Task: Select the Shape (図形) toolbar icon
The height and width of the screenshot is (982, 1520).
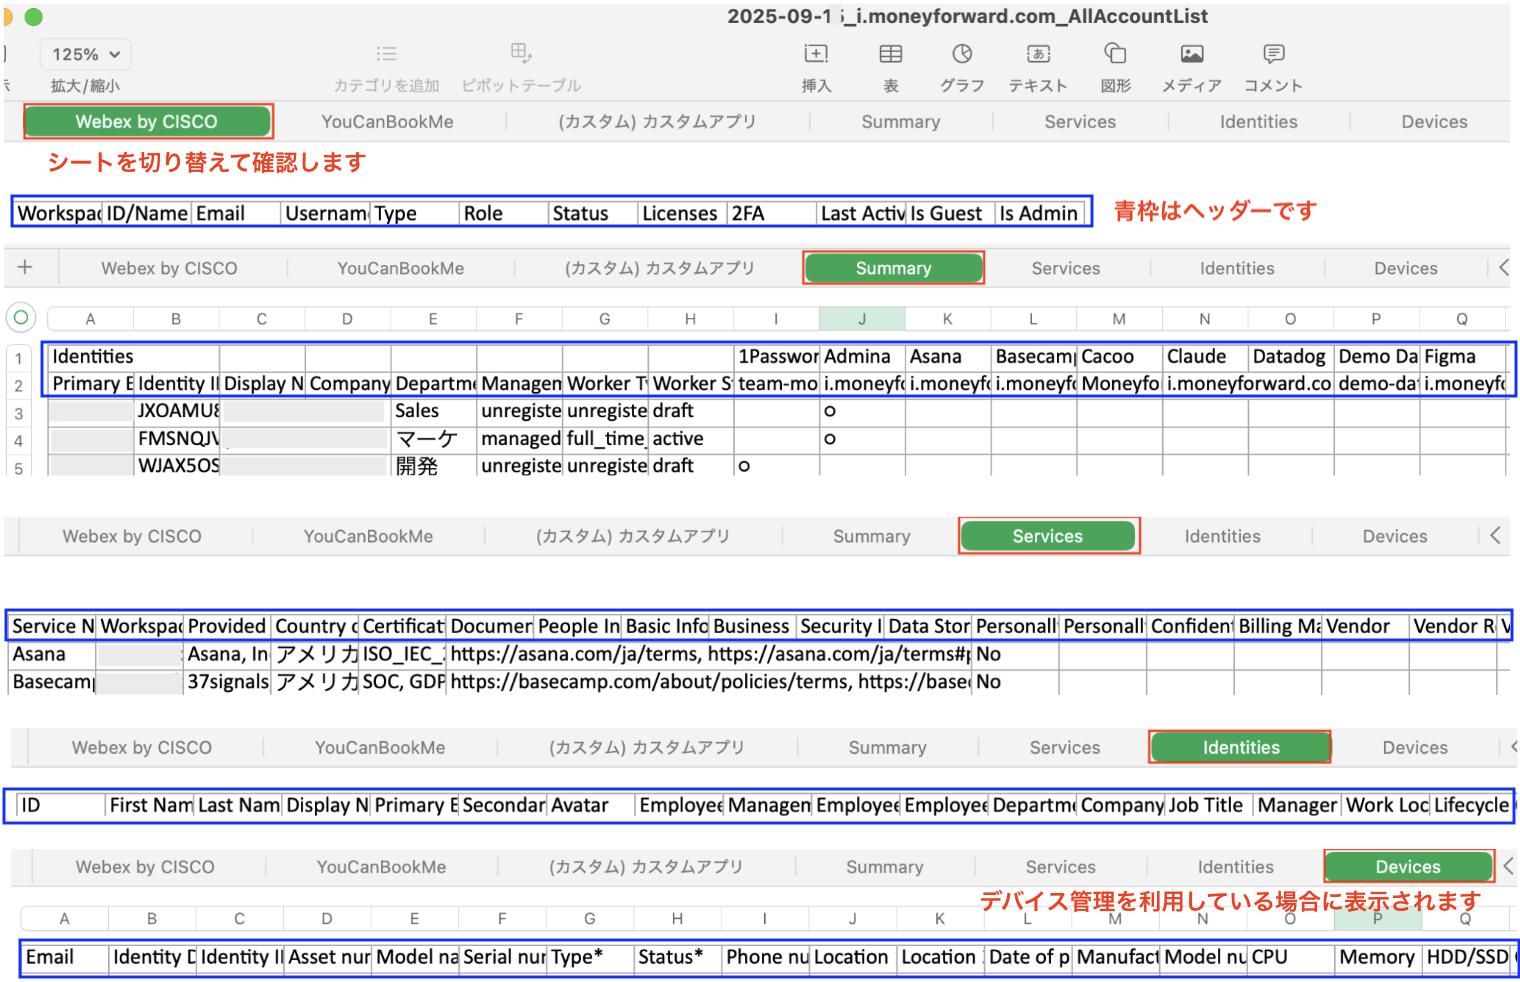Action: coord(1115,55)
